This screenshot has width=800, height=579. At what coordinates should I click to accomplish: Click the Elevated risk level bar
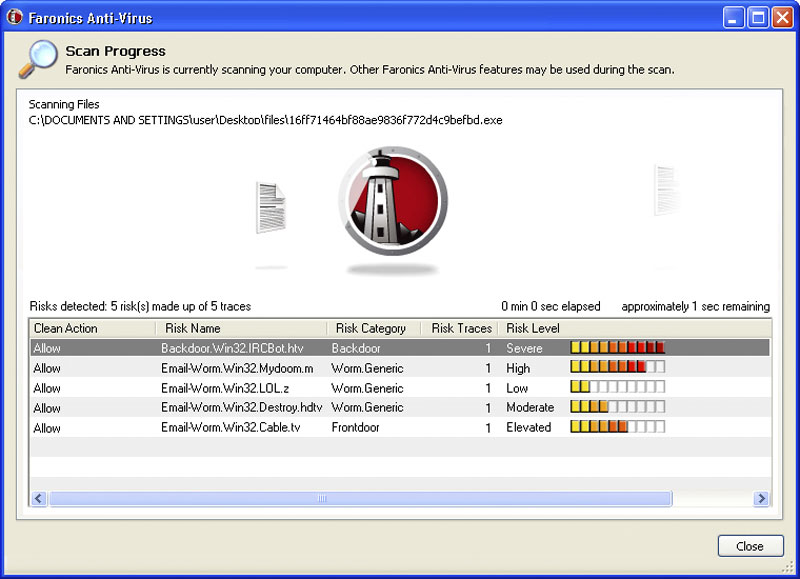tap(618, 426)
